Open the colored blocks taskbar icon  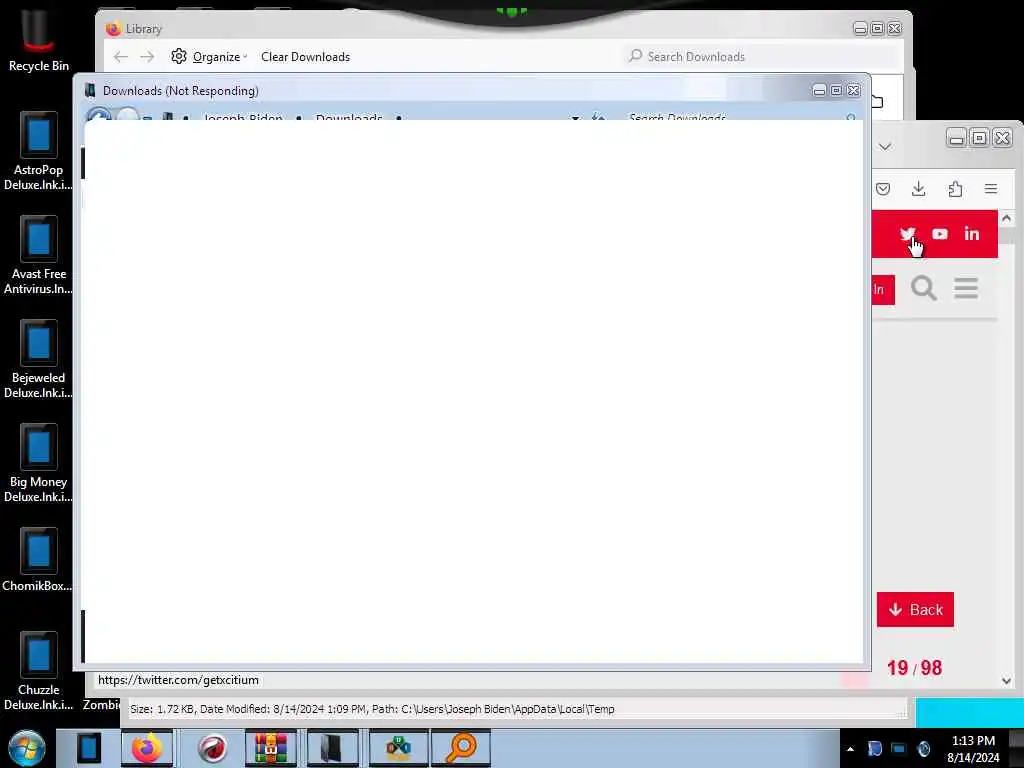coord(398,748)
